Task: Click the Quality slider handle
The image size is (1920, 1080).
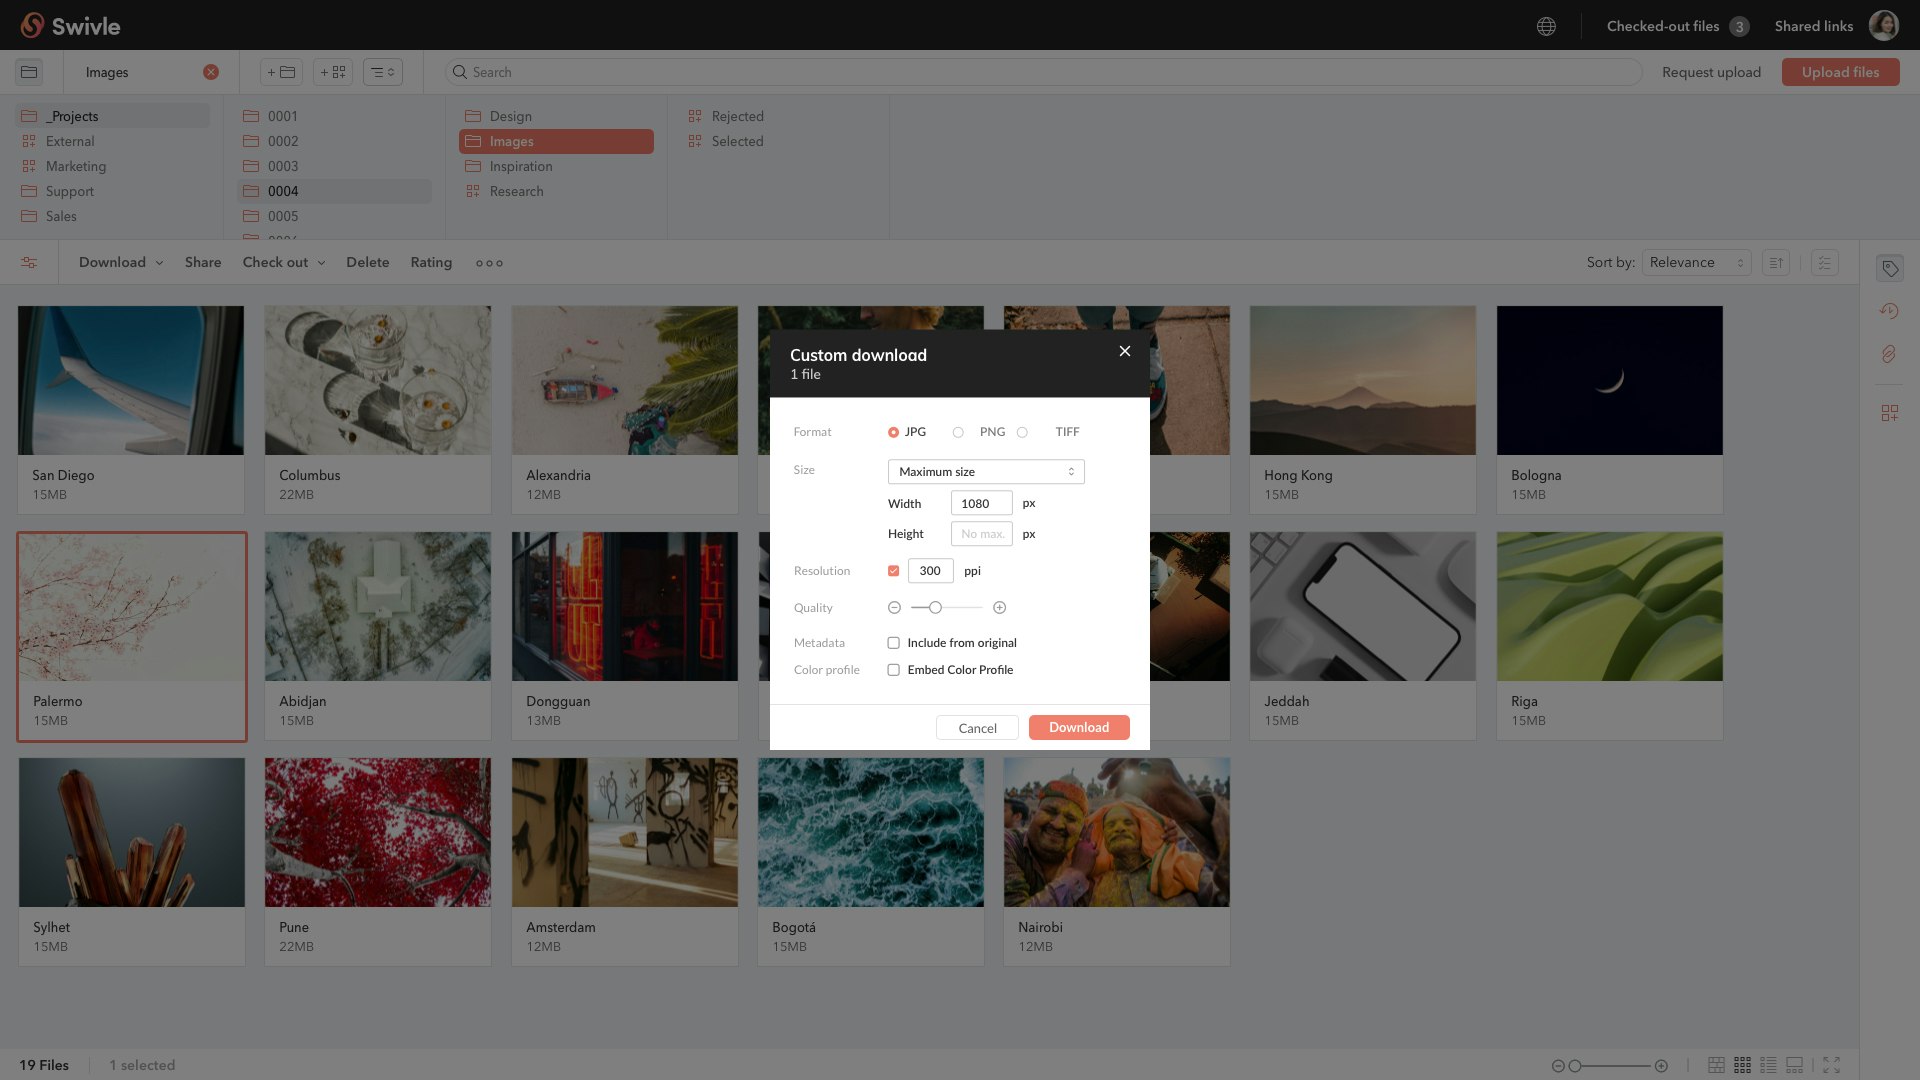Action: tap(935, 608)
